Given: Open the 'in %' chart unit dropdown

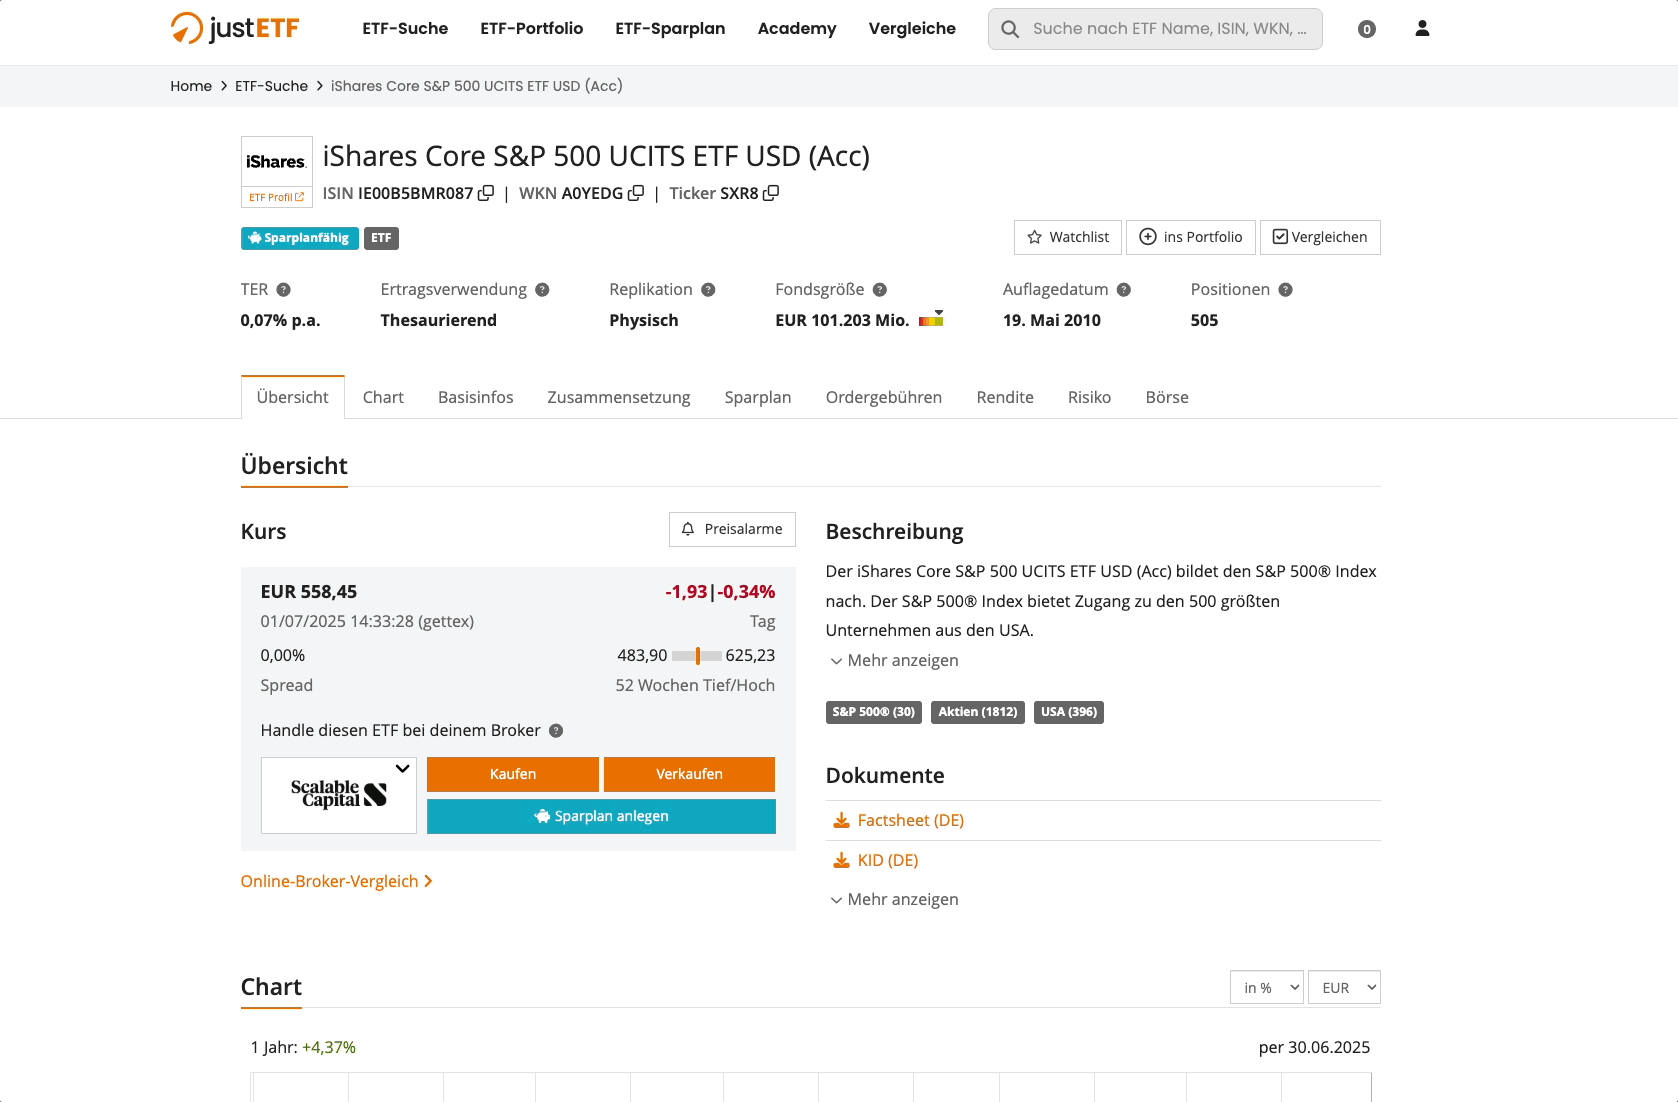Looking at the screenshot, I should (1266, 988).
